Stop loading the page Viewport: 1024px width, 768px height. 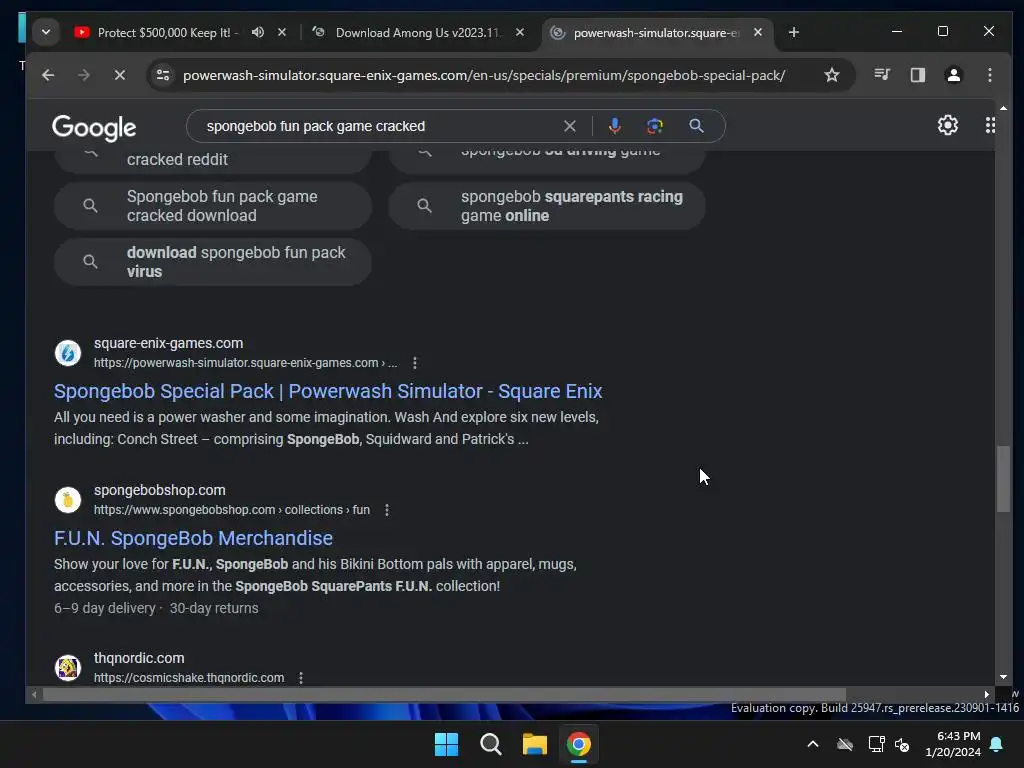point(120,75)
